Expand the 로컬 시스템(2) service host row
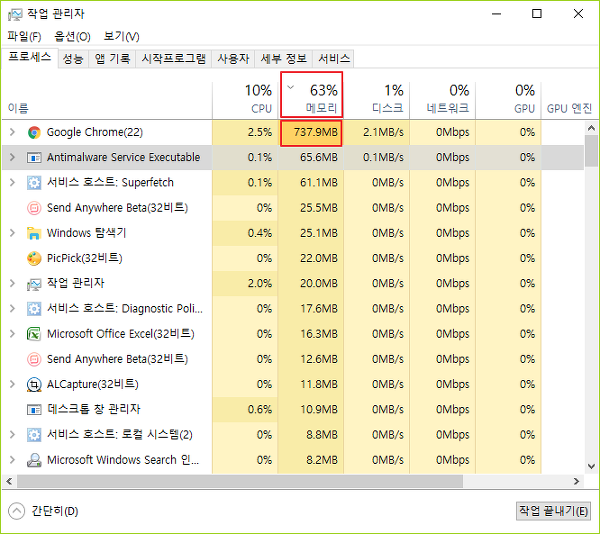Image resolution: width=600 pixels, height=534 pixels. (12, 435)
